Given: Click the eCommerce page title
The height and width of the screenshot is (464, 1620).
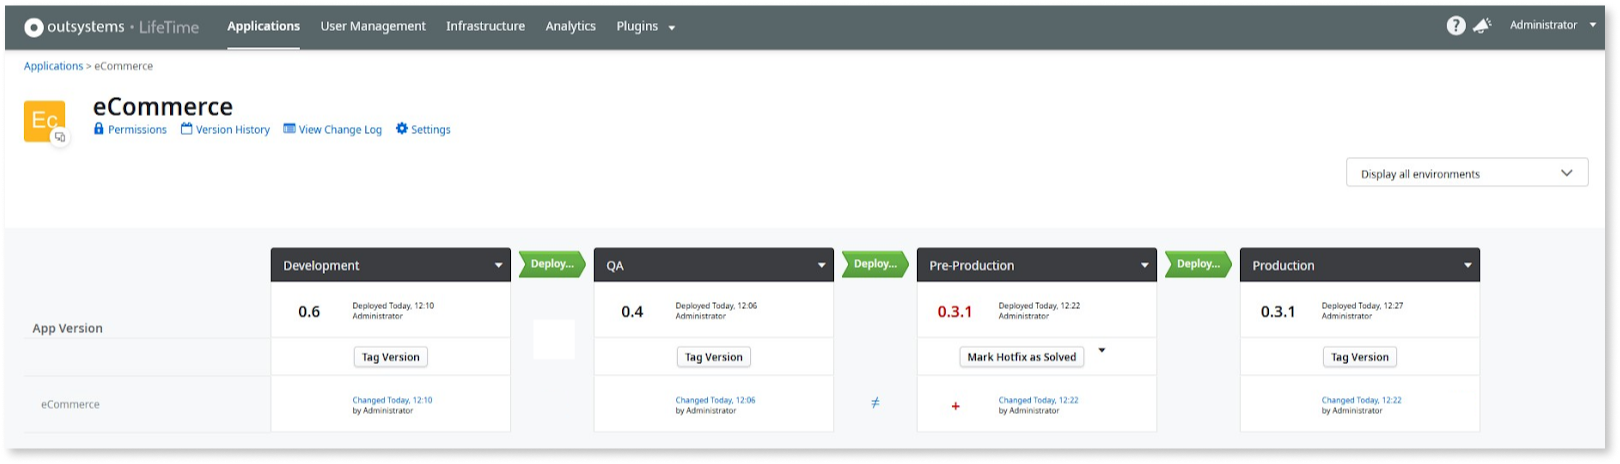Looking at the screenshot, I should (163, 106).
